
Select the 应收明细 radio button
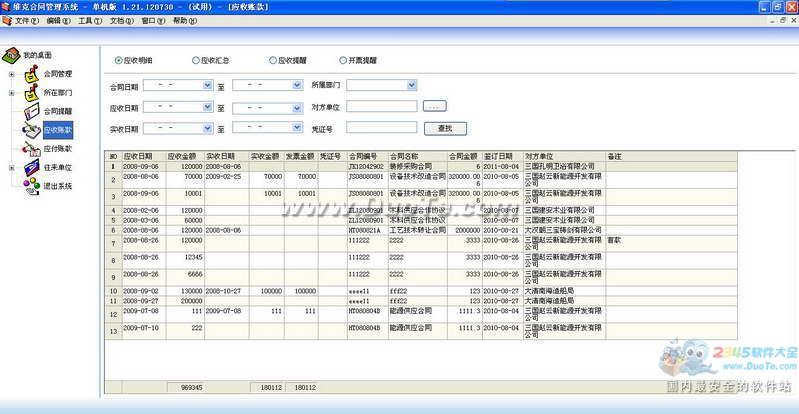tap(119, 60)
